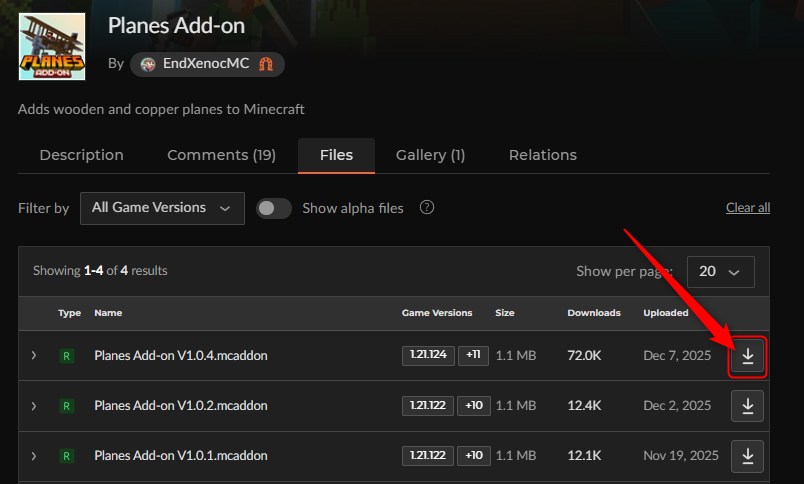
Task: Open the EndXenocMC author profile
Action: 207,64
